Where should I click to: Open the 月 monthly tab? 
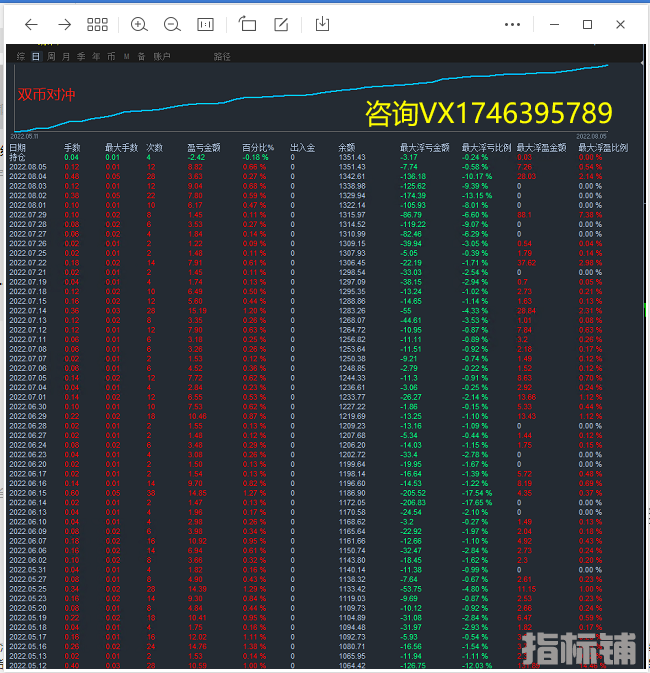pos(66,57)
